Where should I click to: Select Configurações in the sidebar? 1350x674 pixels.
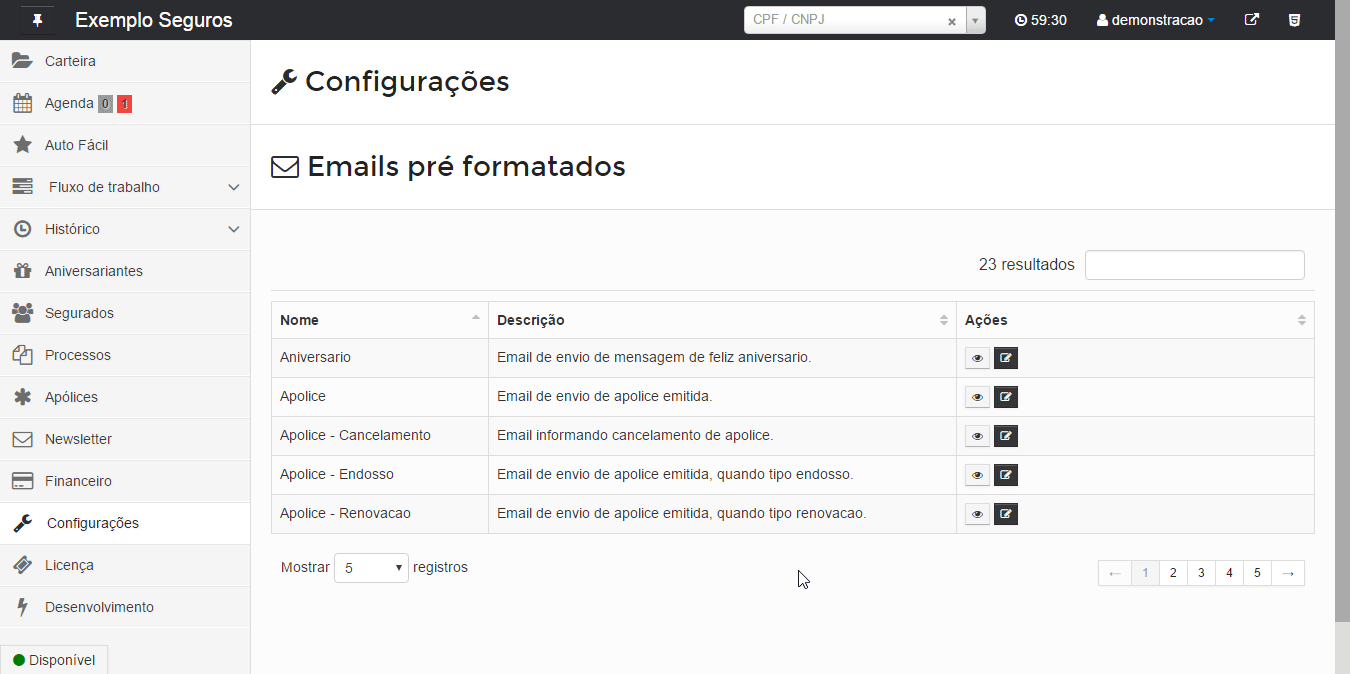point(125,523)
